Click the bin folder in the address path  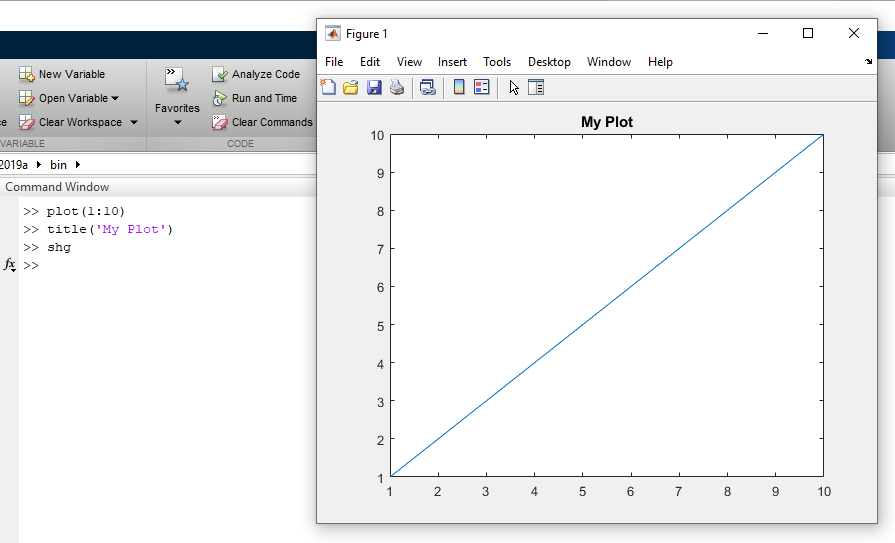coord(58,164)
